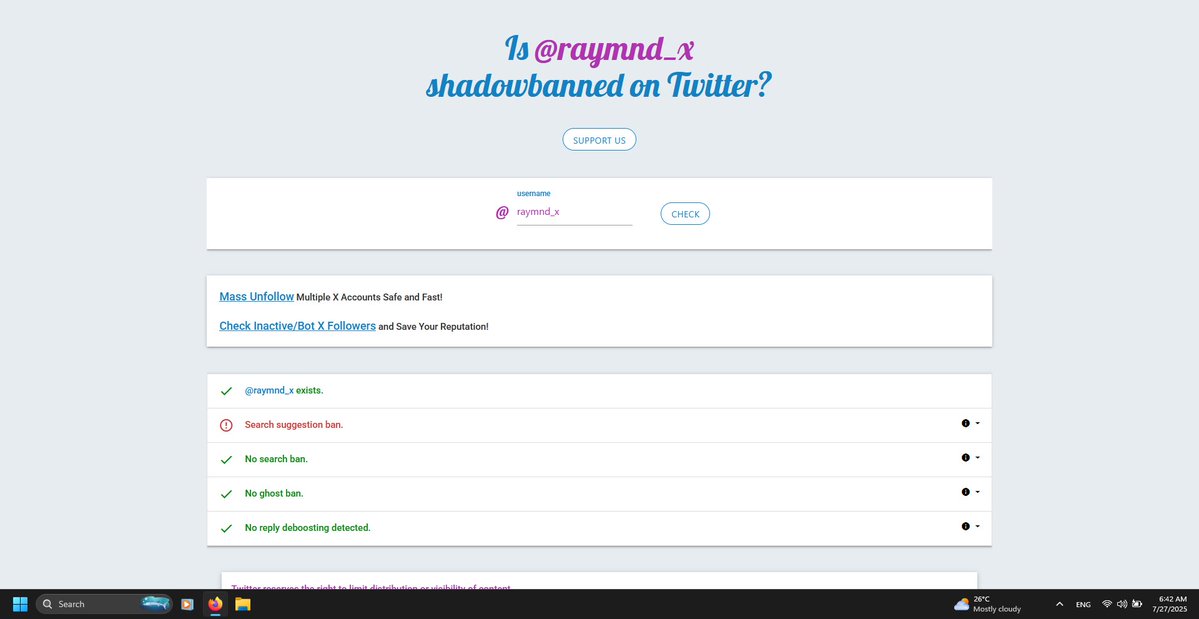Image resolution: width=1199 pixels, height=619 pixels.
Task: Open Check Inactive/Bot X Followers link
Action: click(x=297, y=326)
